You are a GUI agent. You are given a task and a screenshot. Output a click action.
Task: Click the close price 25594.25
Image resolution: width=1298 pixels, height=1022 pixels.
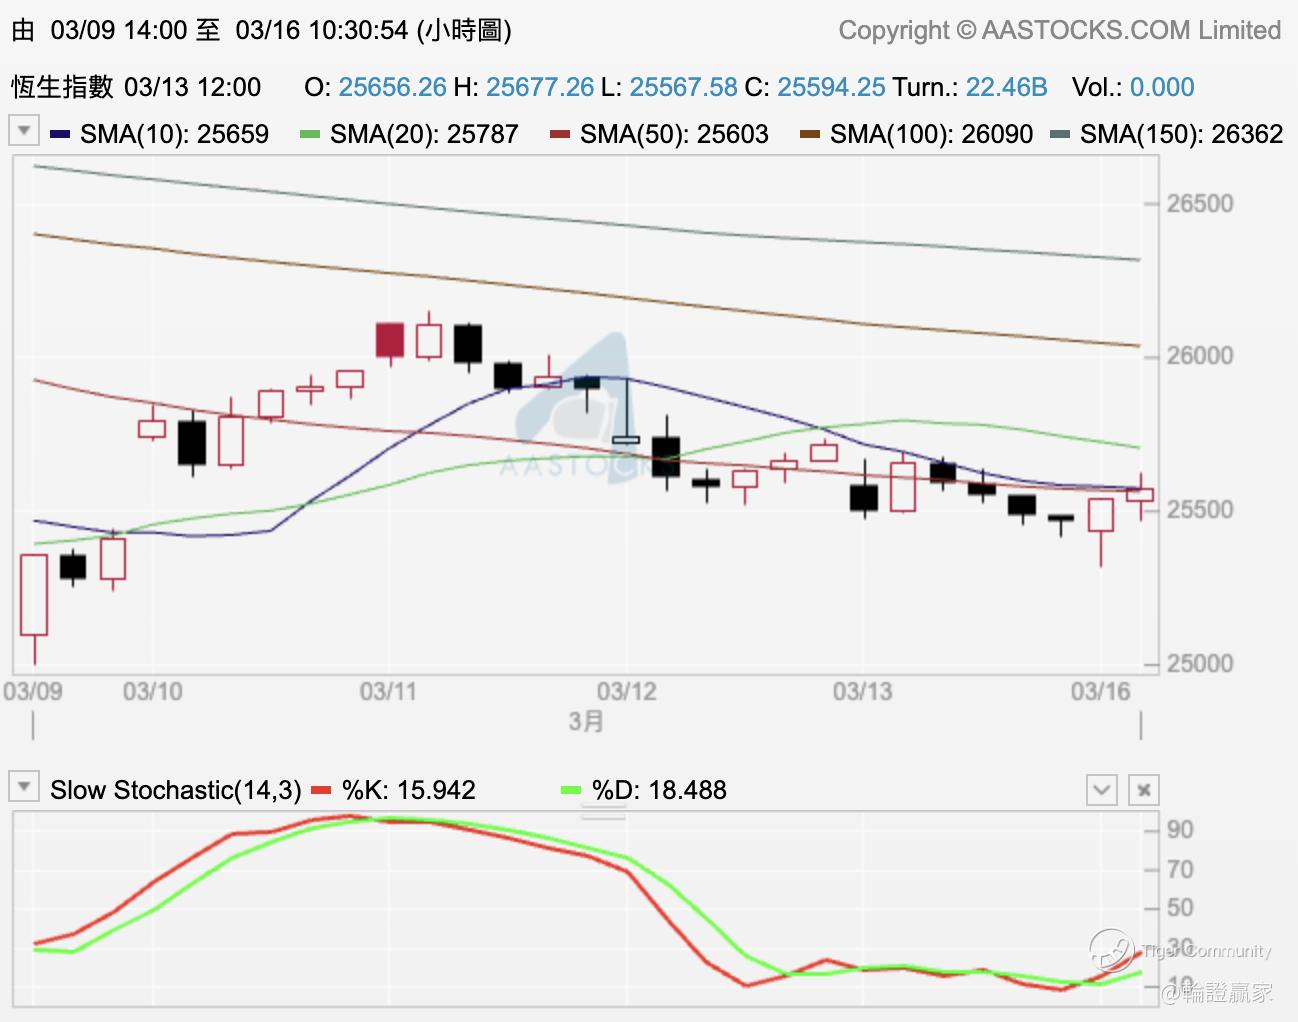pos(831,87)
